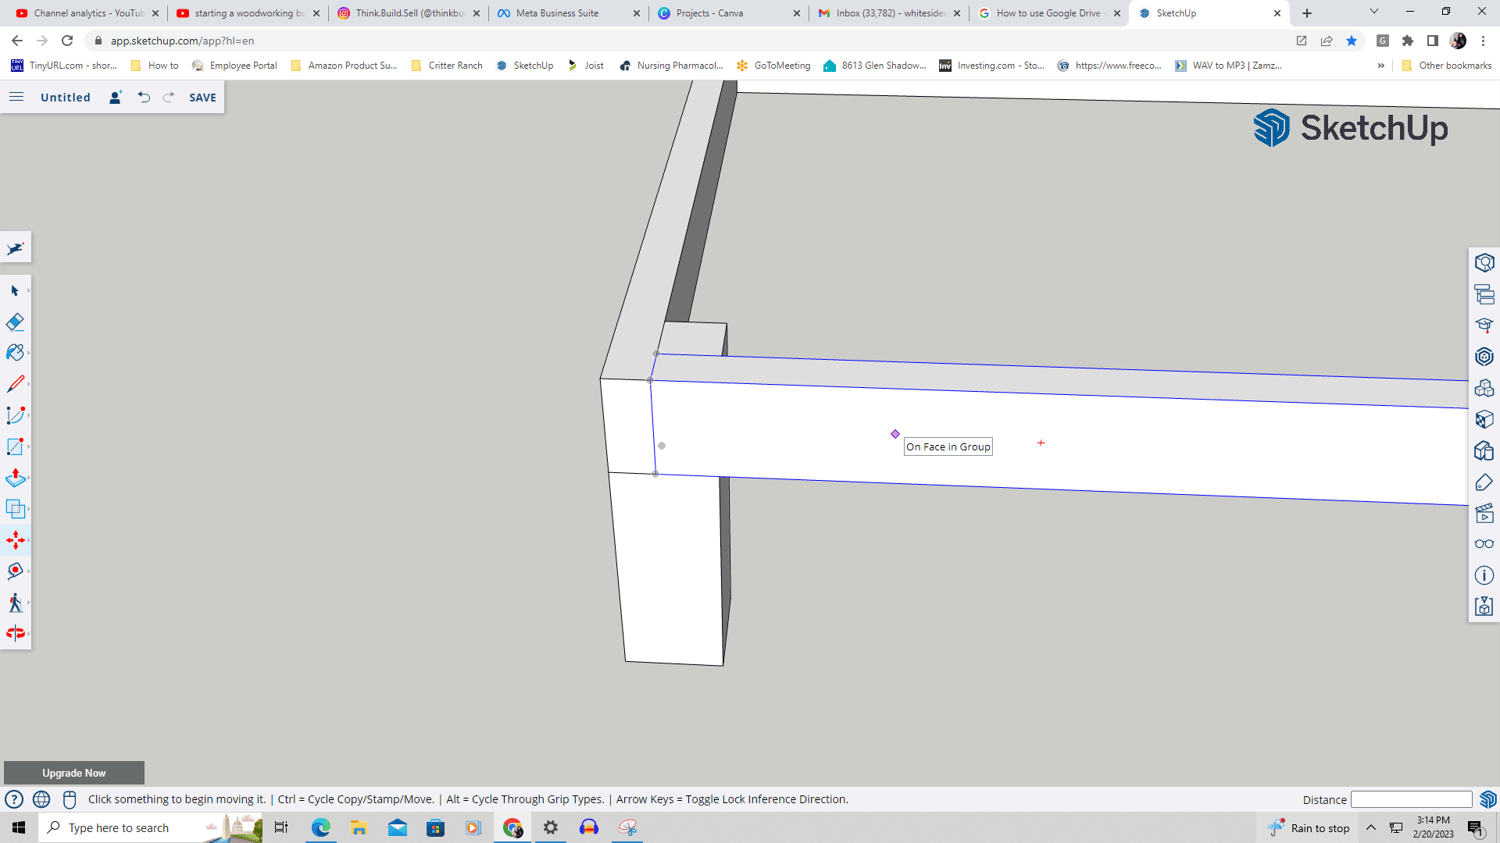This screenshot has width=1500, height=843.
Task: Switch to the Meta Business Suite tab
Action: [568, 13]
